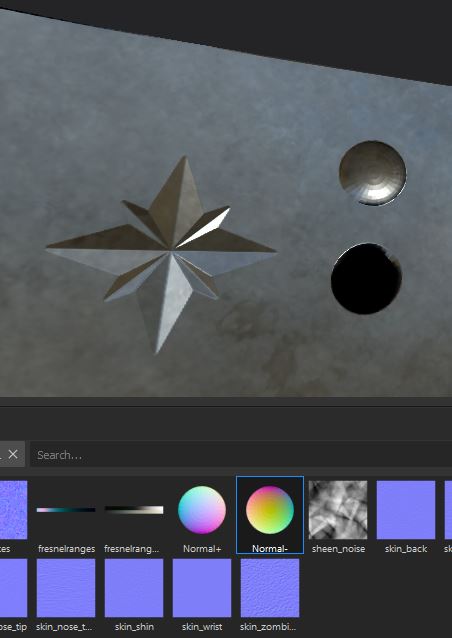Click the Normal- label text
Screen dimensions: 452x638
[270, 548]
